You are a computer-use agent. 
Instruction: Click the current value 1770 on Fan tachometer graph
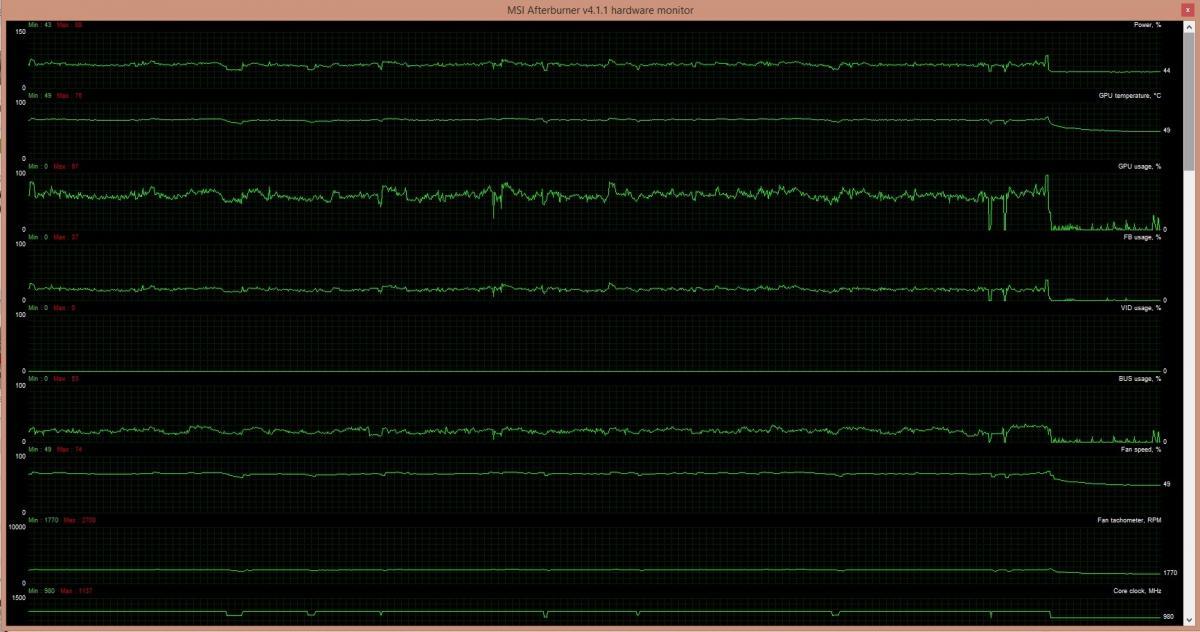(1170, 574)
